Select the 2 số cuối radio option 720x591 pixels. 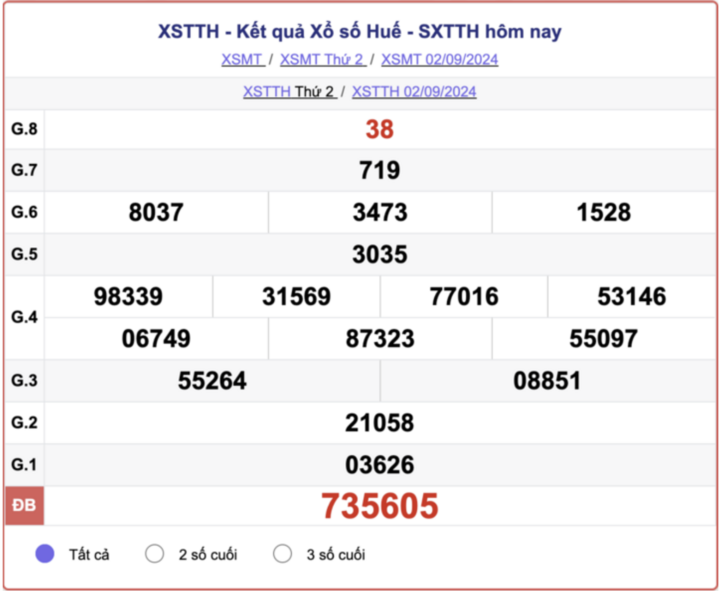pos(154,554)
